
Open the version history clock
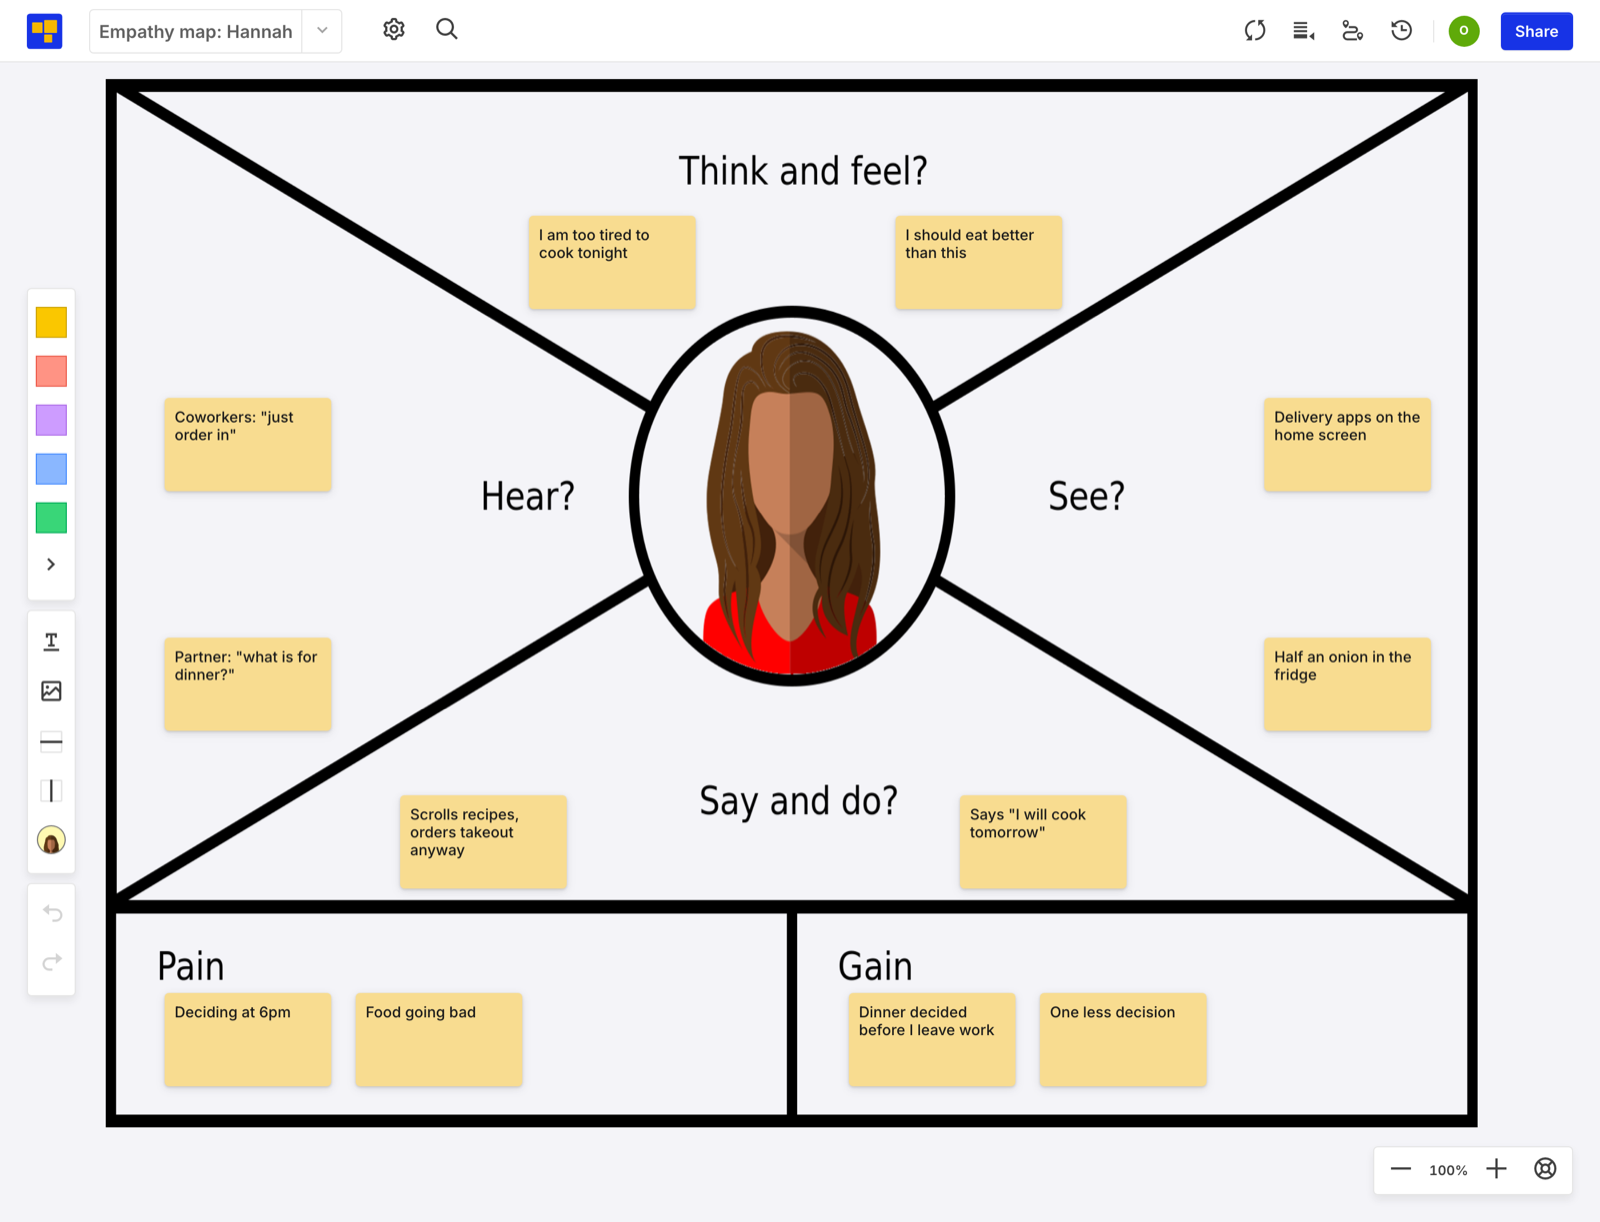pyautogui.click(x=1402, y=31)
